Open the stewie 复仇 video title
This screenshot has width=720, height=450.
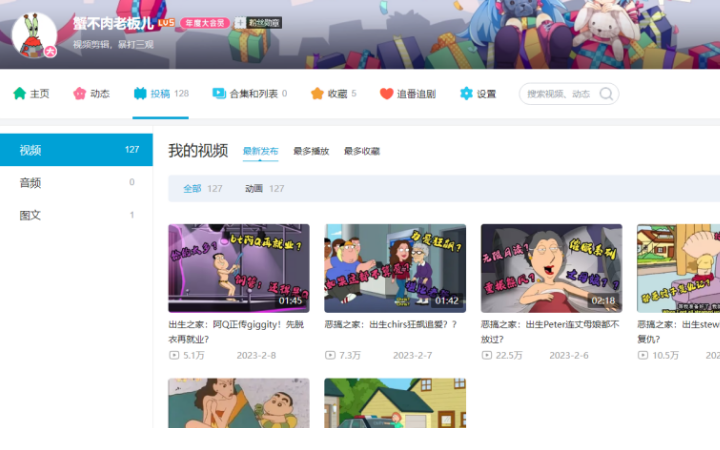[678, 332]
